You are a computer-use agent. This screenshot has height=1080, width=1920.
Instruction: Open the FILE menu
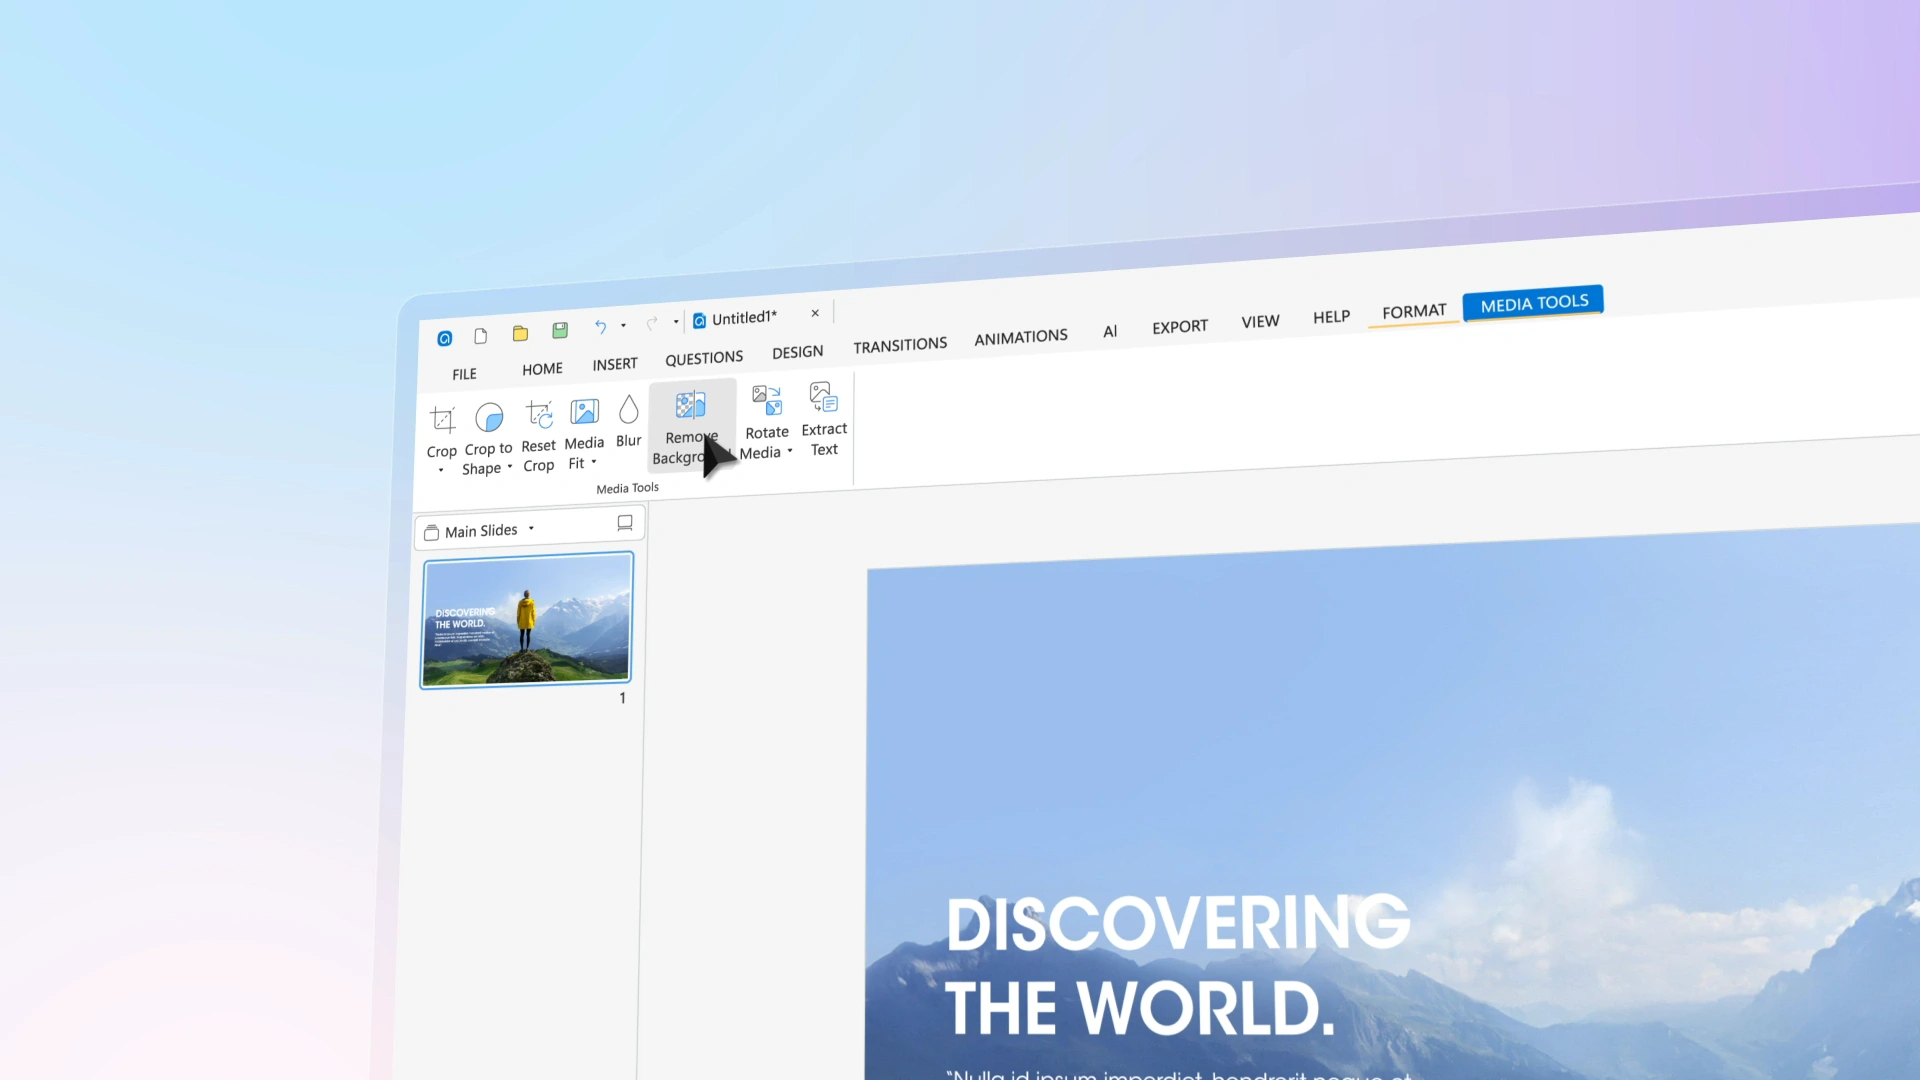tap(464, 374)
